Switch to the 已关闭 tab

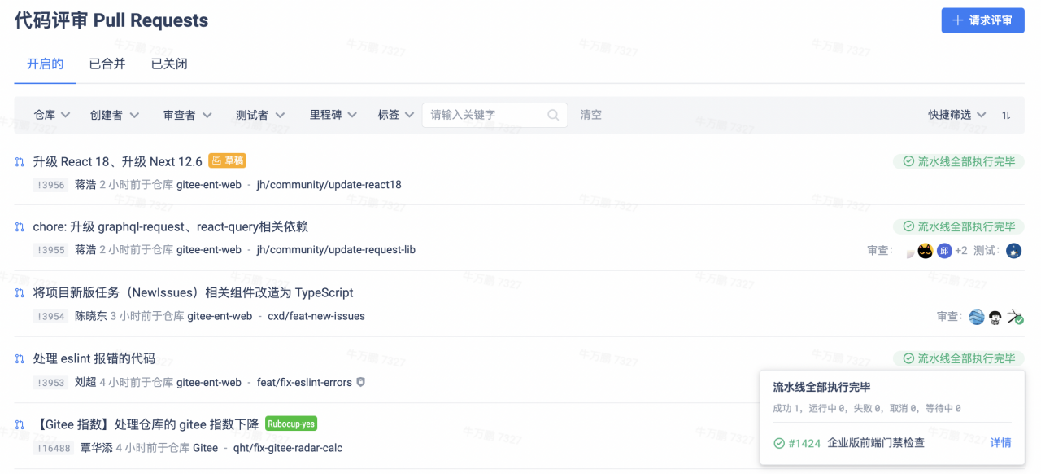tap(169, 64)
